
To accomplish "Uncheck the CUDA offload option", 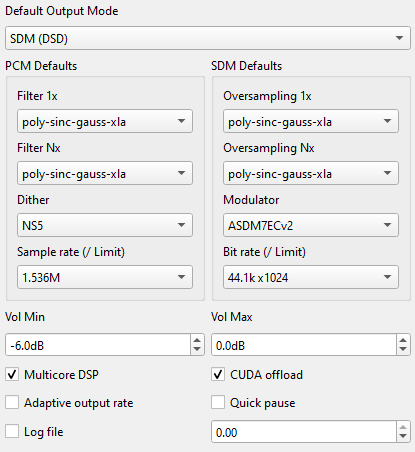I will tap(218, 374).
